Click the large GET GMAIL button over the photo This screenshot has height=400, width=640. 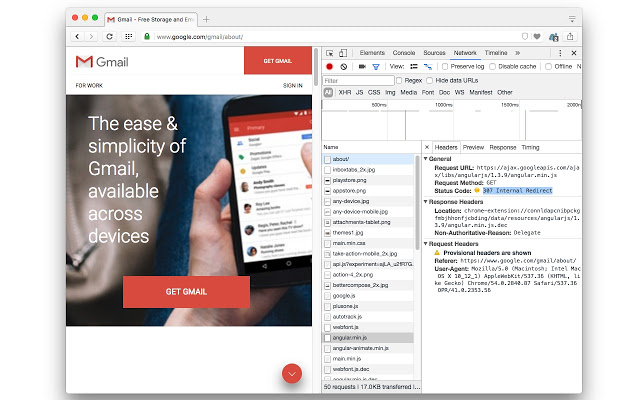coord(186,292)
